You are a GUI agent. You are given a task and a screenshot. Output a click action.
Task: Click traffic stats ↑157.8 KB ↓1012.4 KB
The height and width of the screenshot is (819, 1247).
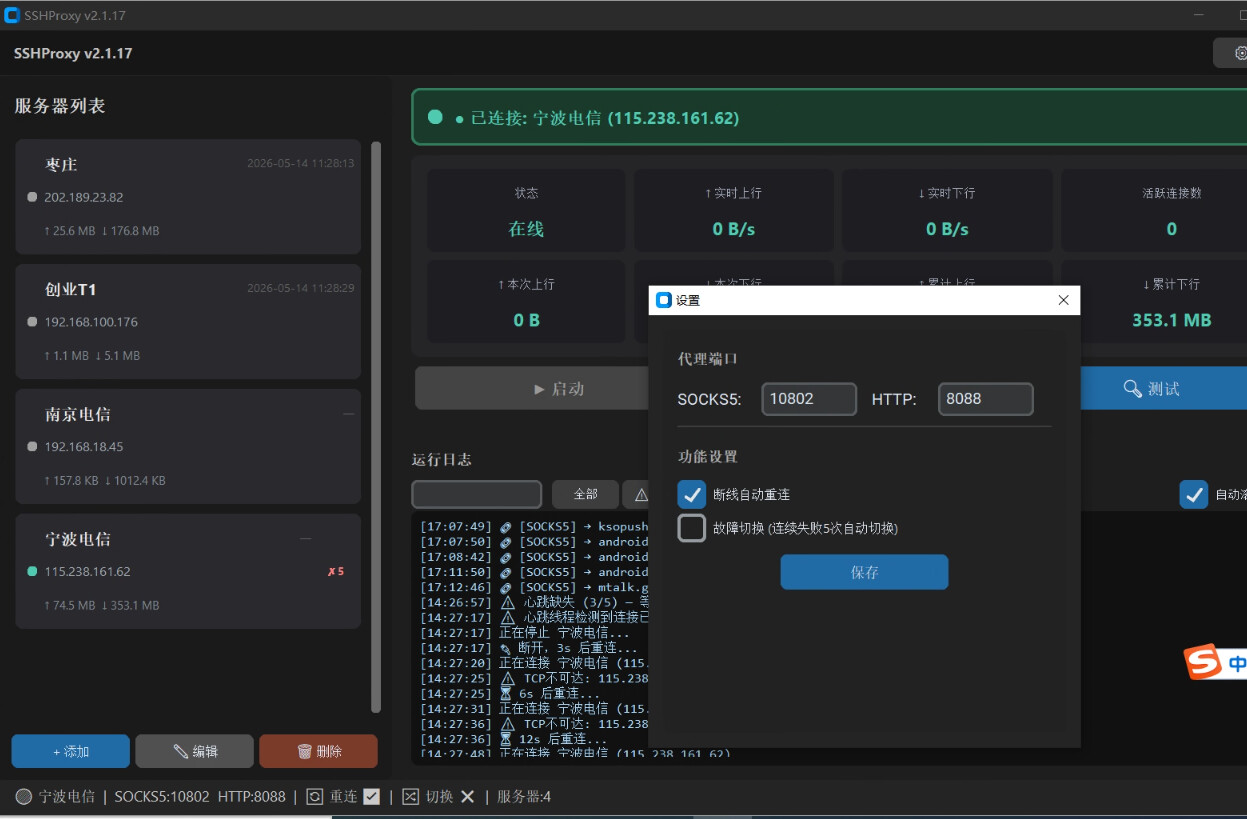pos(105,481)
